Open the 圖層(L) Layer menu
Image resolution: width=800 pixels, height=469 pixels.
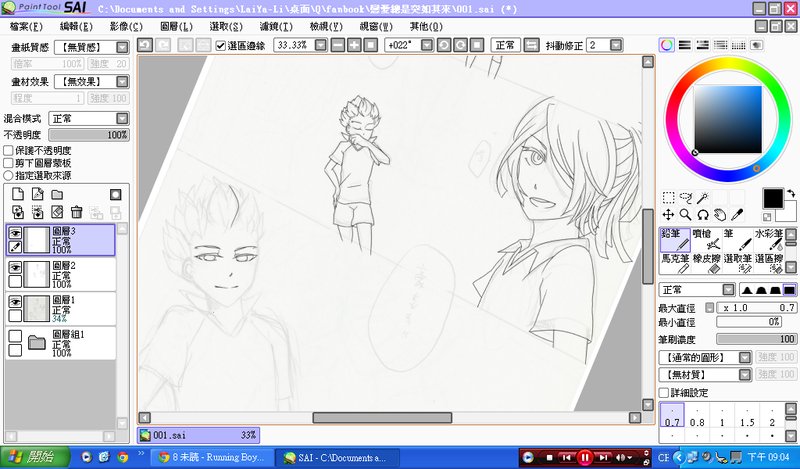pyautogui.click(x=176, y=27)
